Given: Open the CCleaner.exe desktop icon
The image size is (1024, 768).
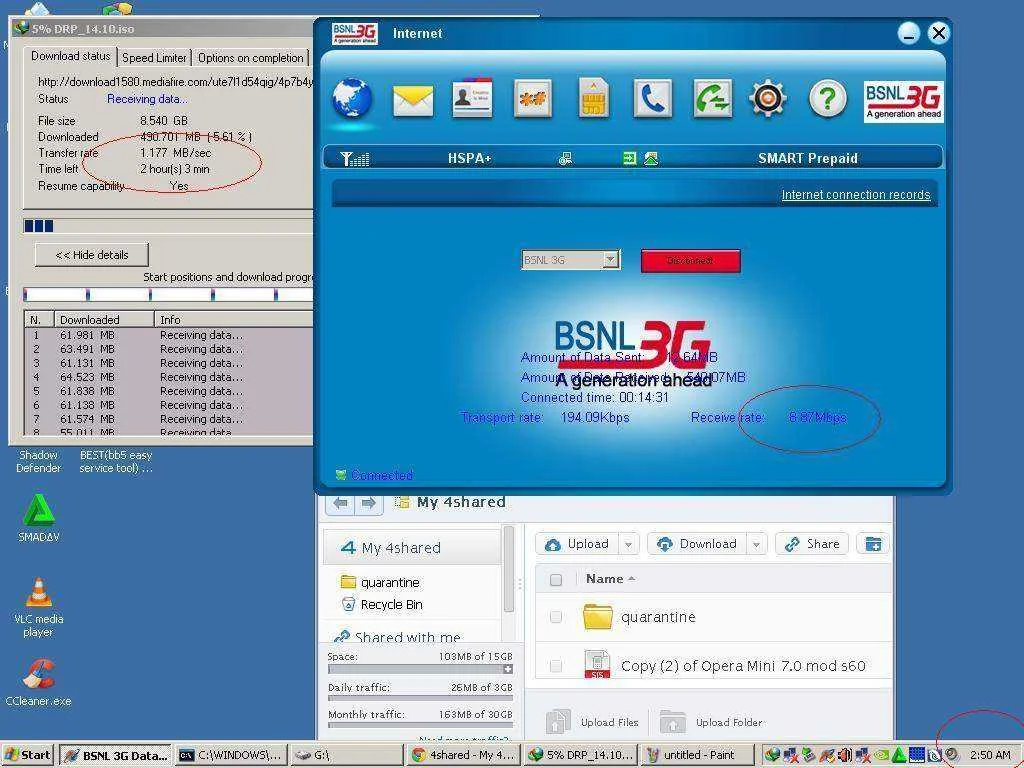Looking at the screenshot, I should [x=39, y=682].
